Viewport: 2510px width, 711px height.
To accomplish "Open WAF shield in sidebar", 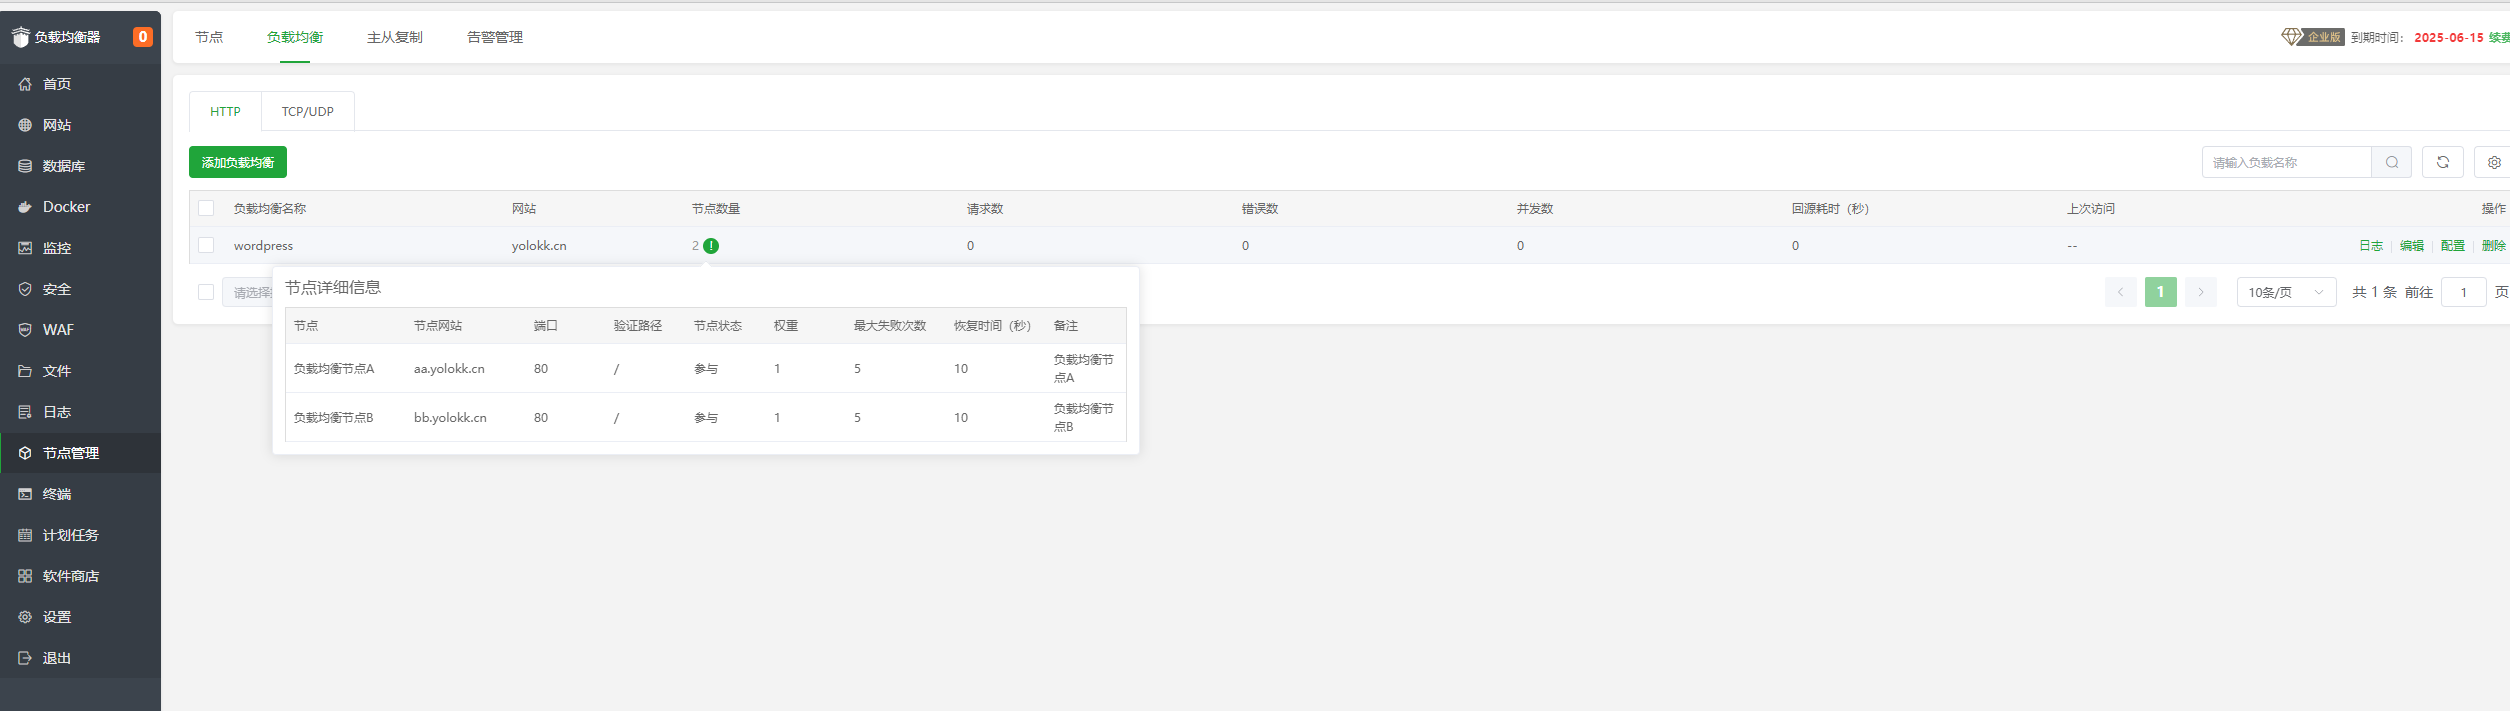I will pyautogui.click(x=58, y=330).
